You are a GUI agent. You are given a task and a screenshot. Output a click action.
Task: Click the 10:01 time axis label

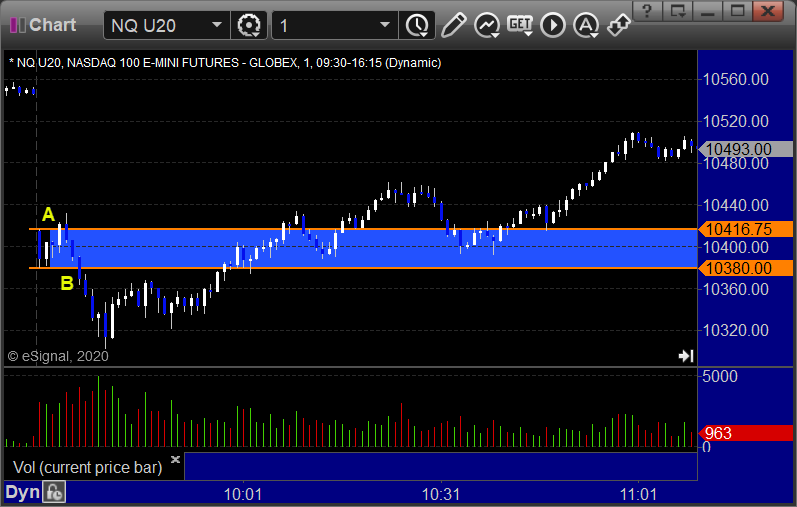point(242,494)
